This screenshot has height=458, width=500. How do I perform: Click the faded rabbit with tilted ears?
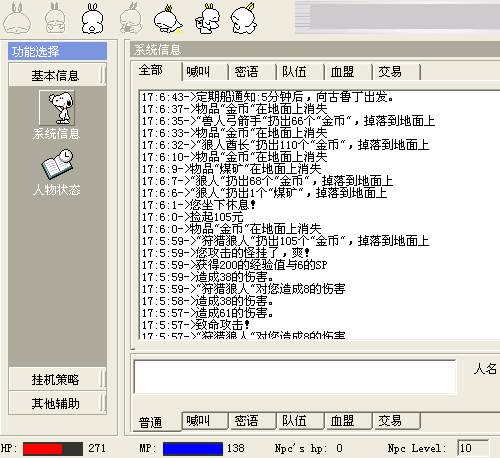(130, 18)
